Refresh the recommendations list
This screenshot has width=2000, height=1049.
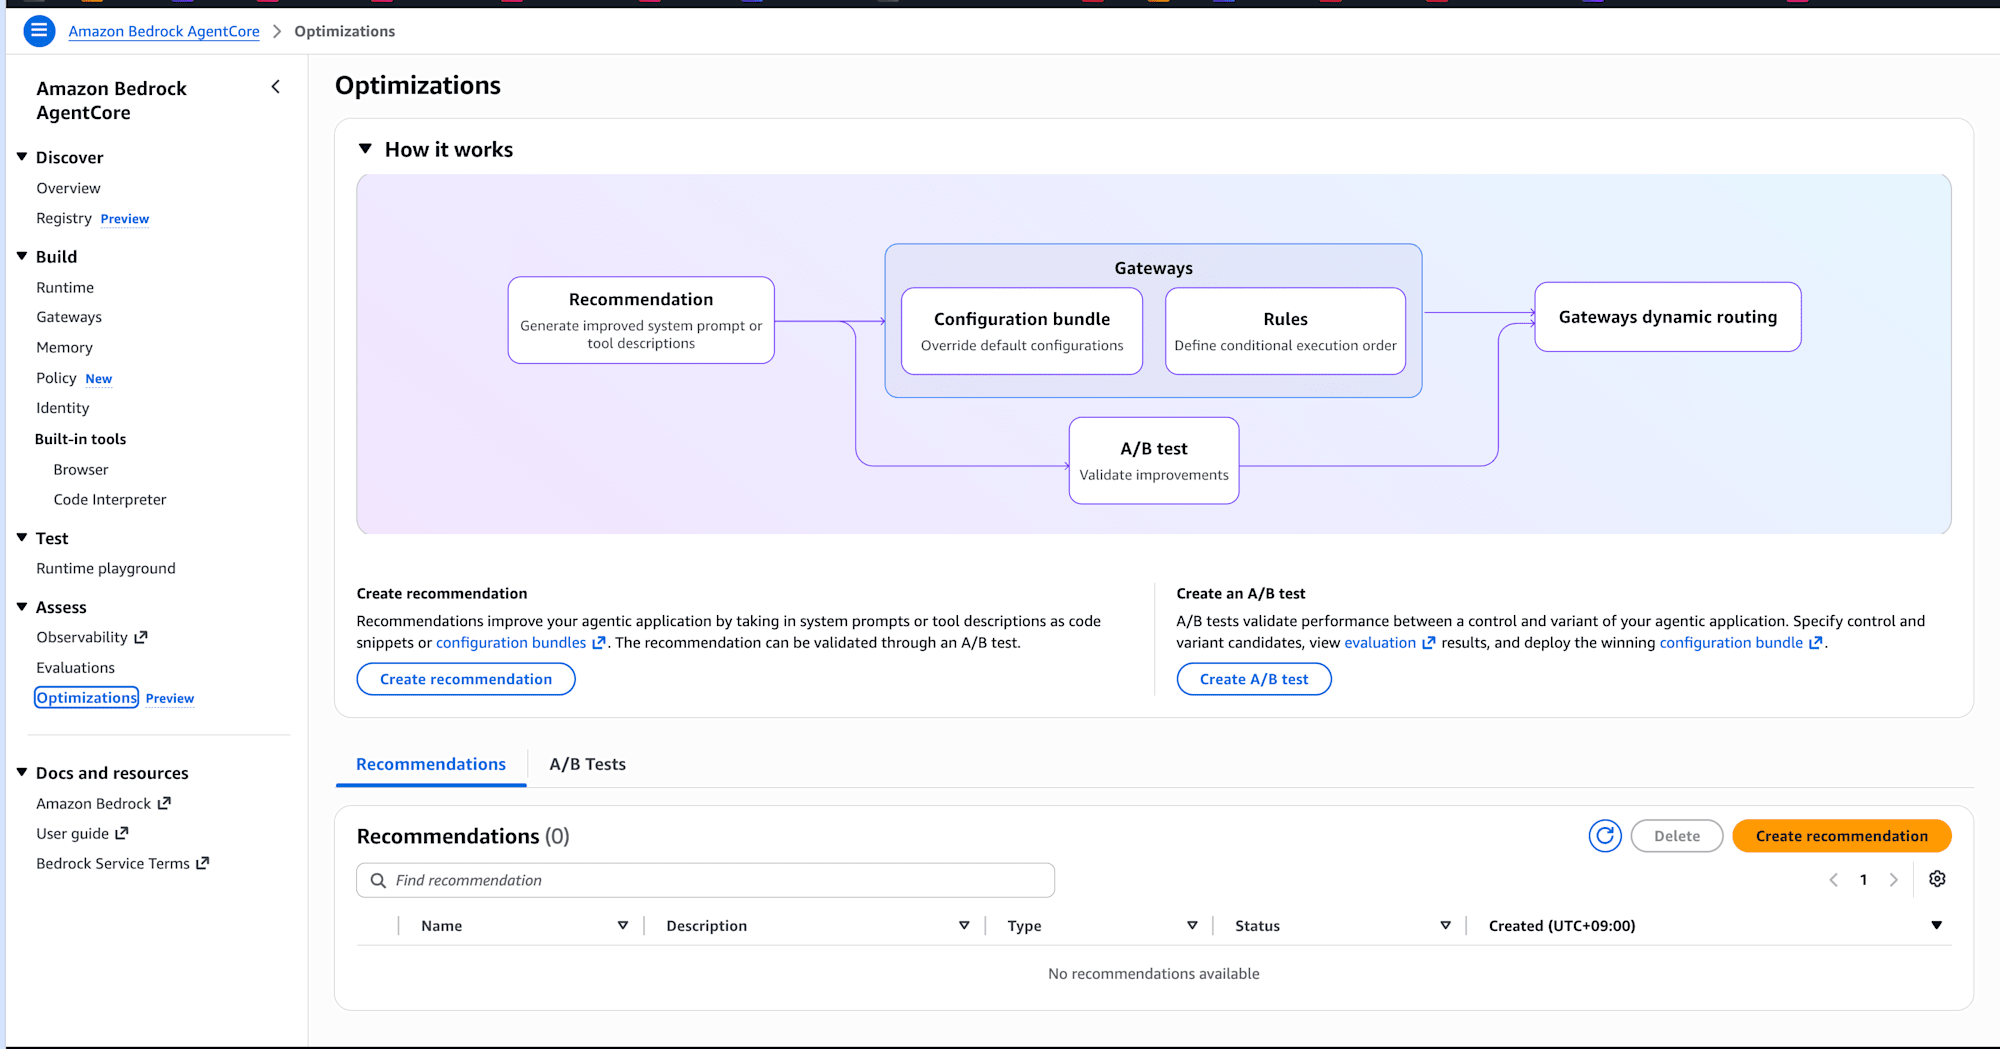click(1605, 836)
